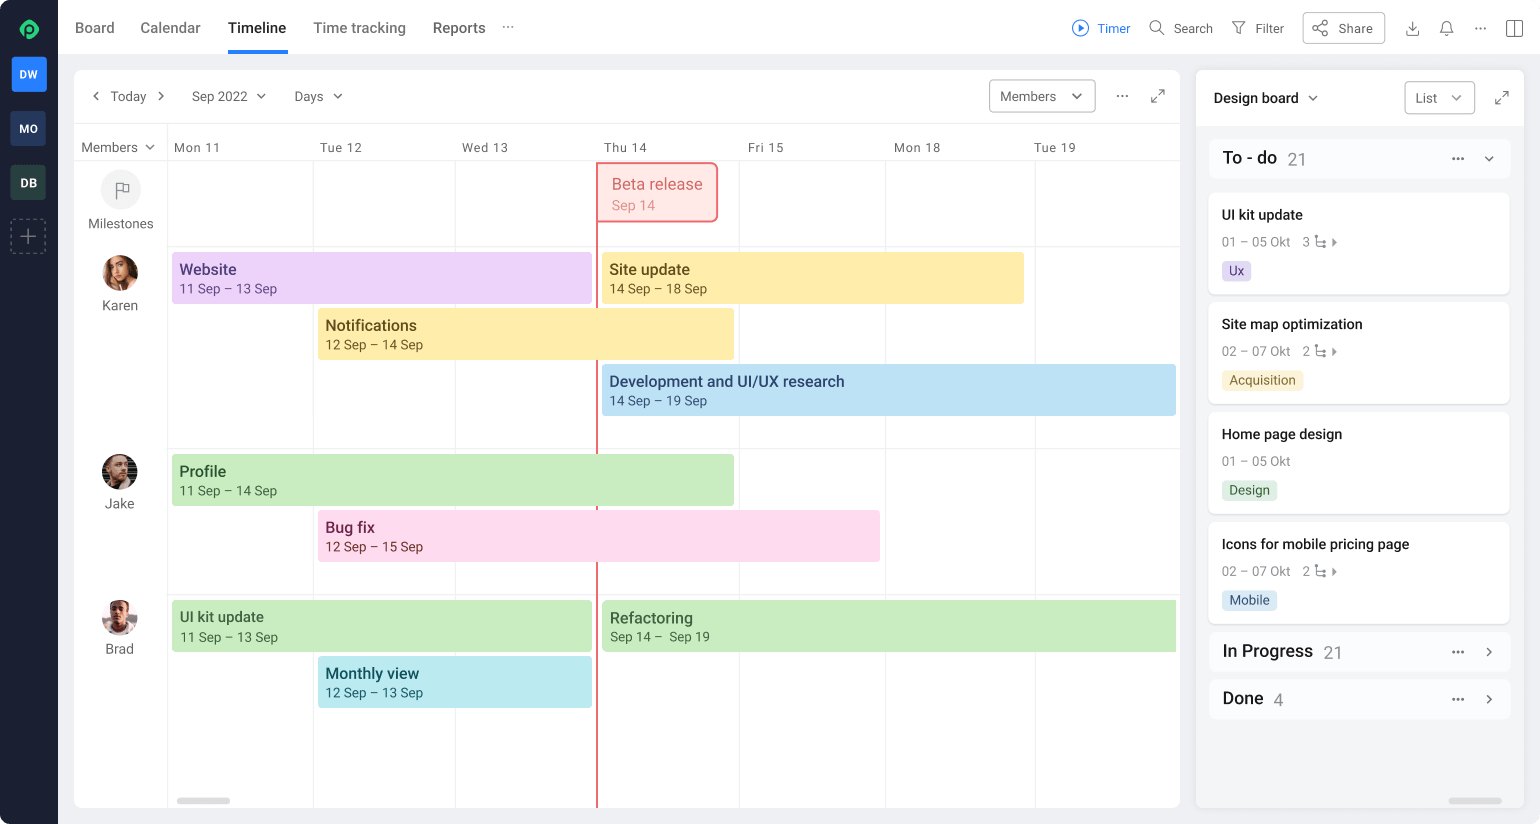Viewport: 1540px width, 824px height.
Task: Toggle the split panel view icon
Action: tap(1514, 28)
